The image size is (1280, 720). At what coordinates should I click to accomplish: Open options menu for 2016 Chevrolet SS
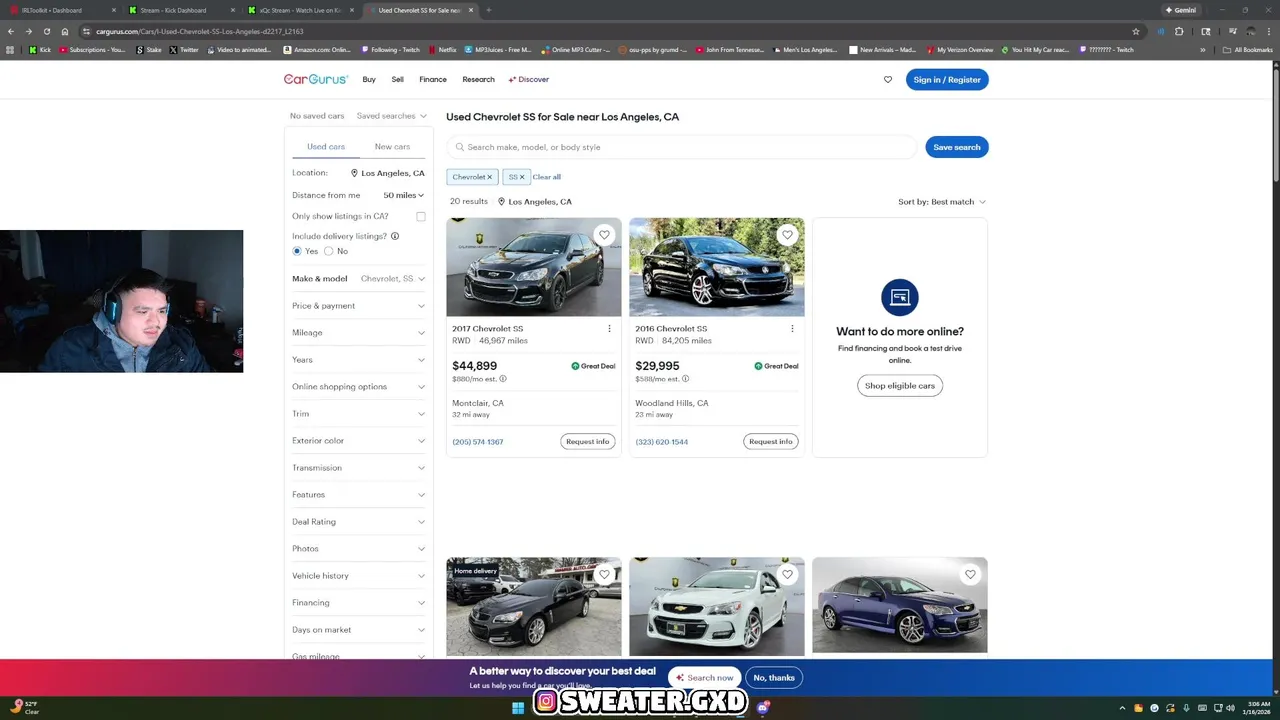pos(792,328)
